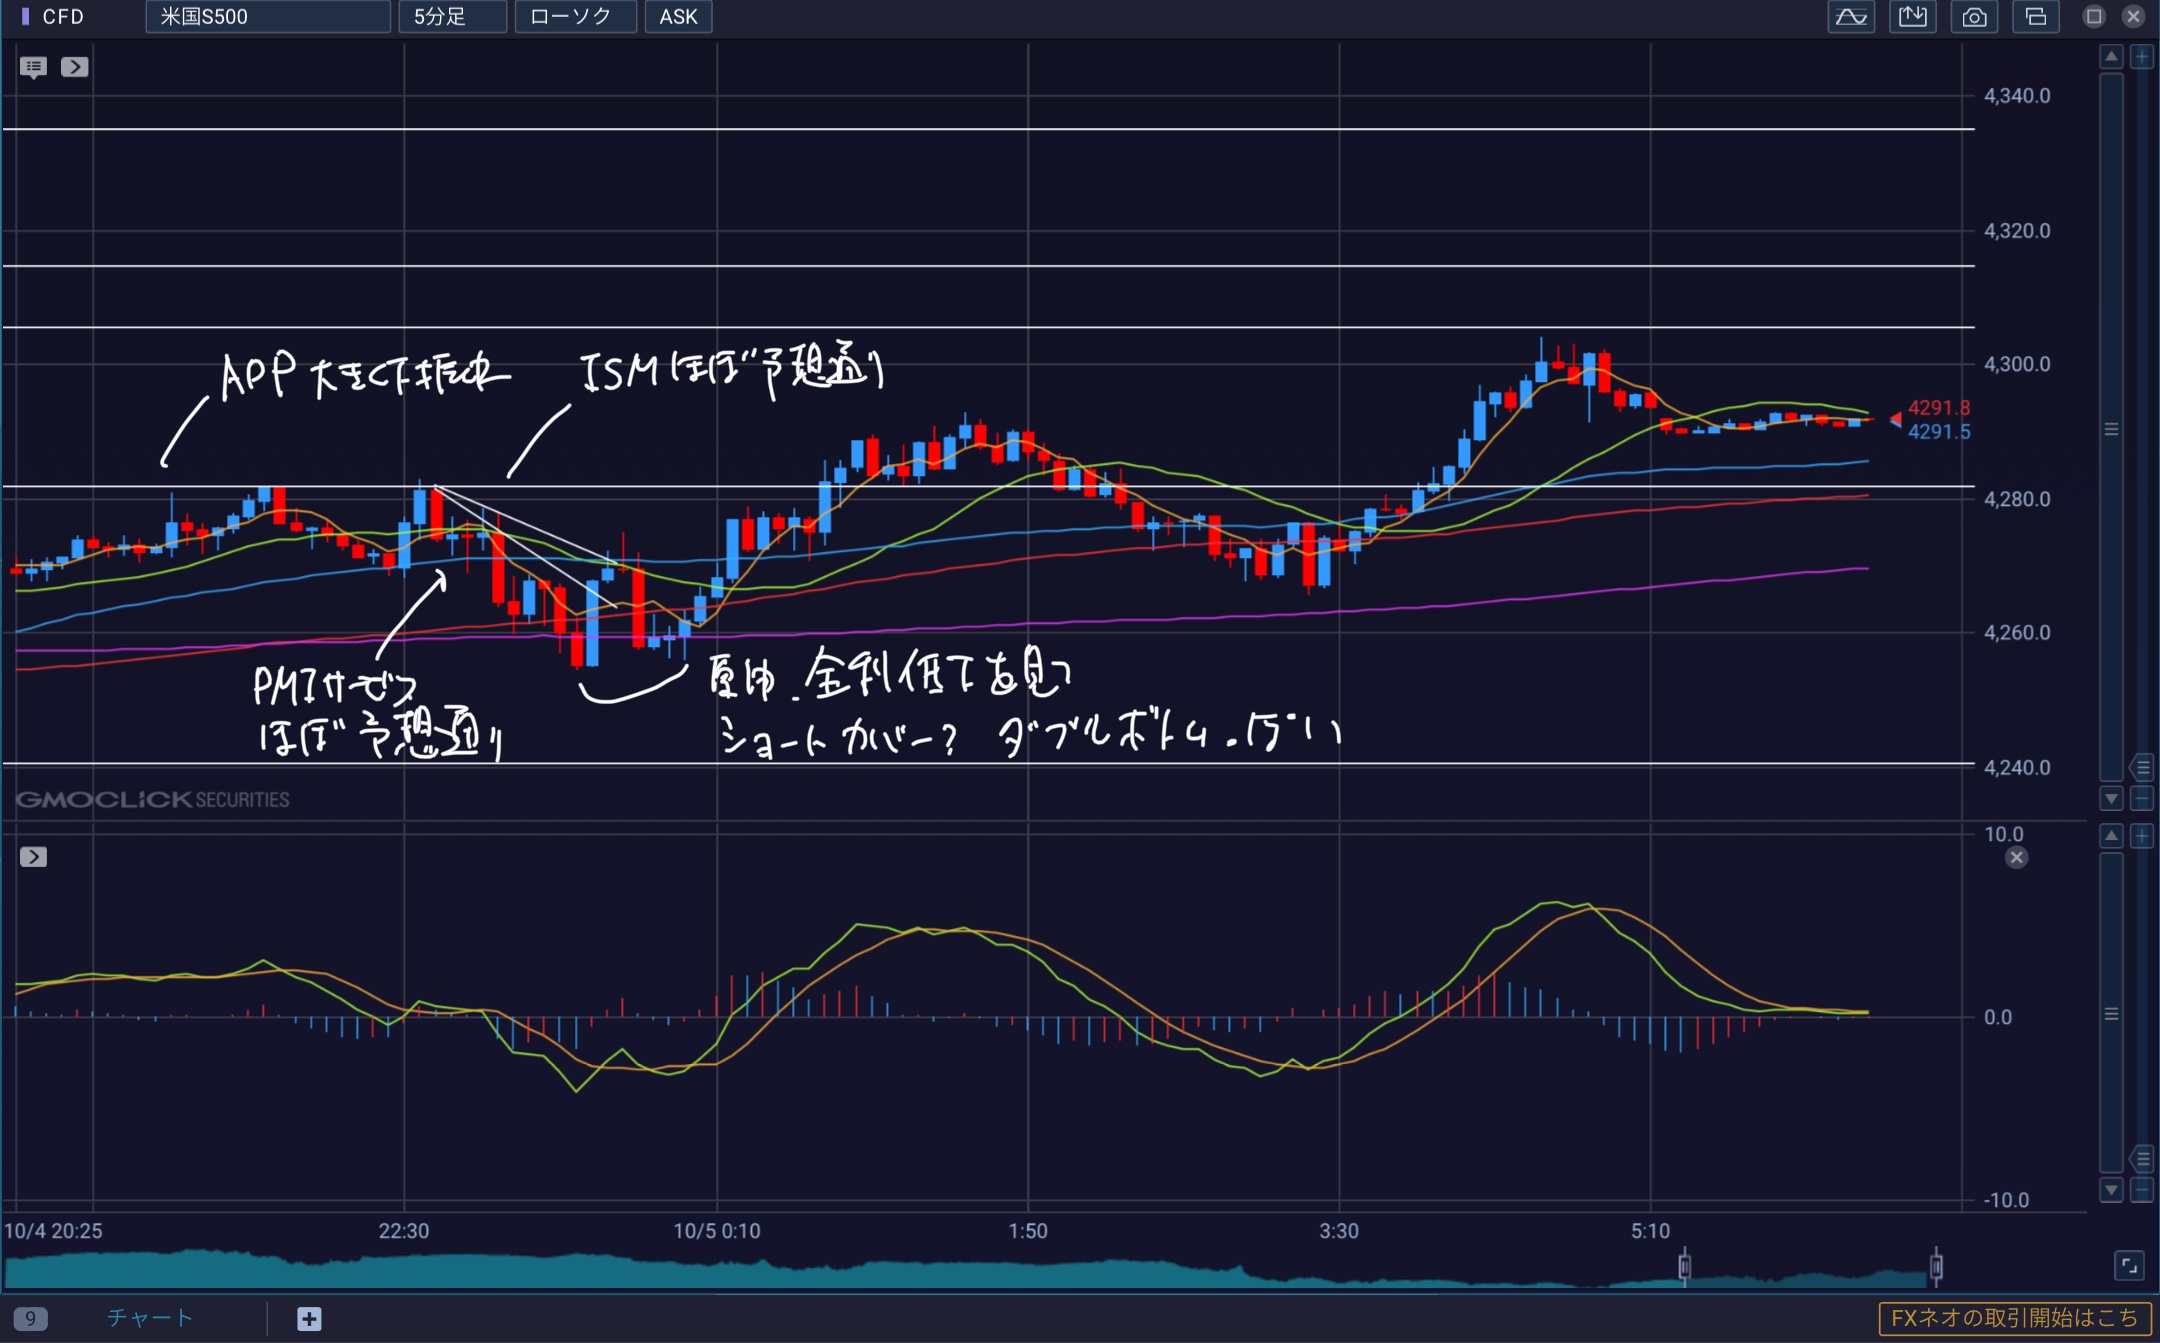This screenshot has width=2160, height=1343.
Task: Take a chart snapshot with camera icon
Action: point(1974,17)
